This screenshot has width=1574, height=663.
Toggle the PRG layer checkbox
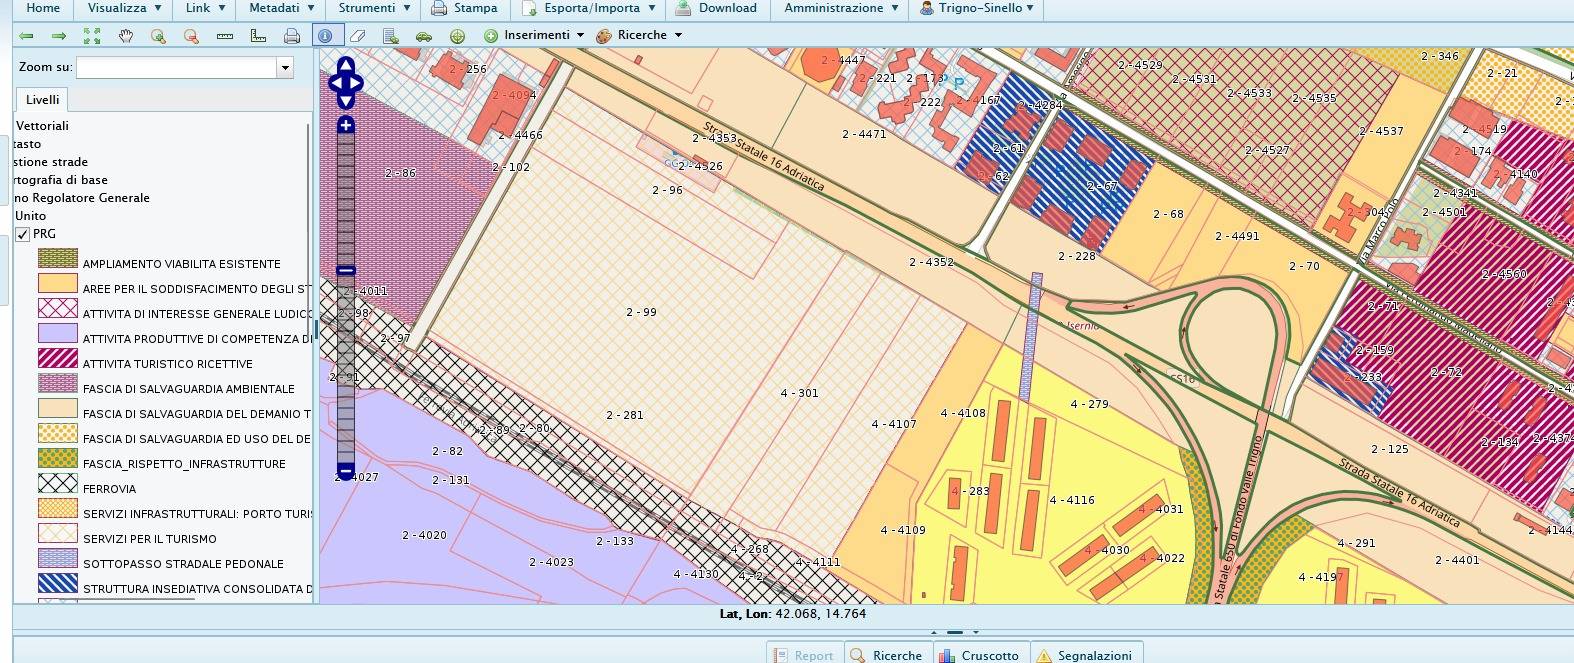coord(23,234)
